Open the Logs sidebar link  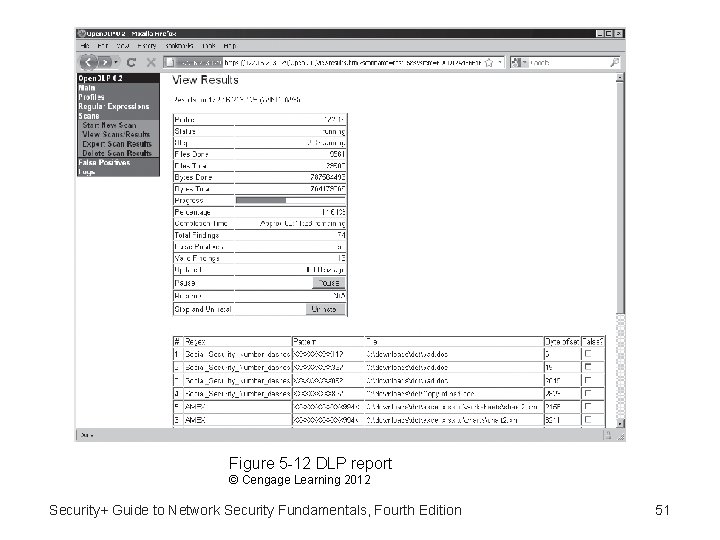click(86, 172)
